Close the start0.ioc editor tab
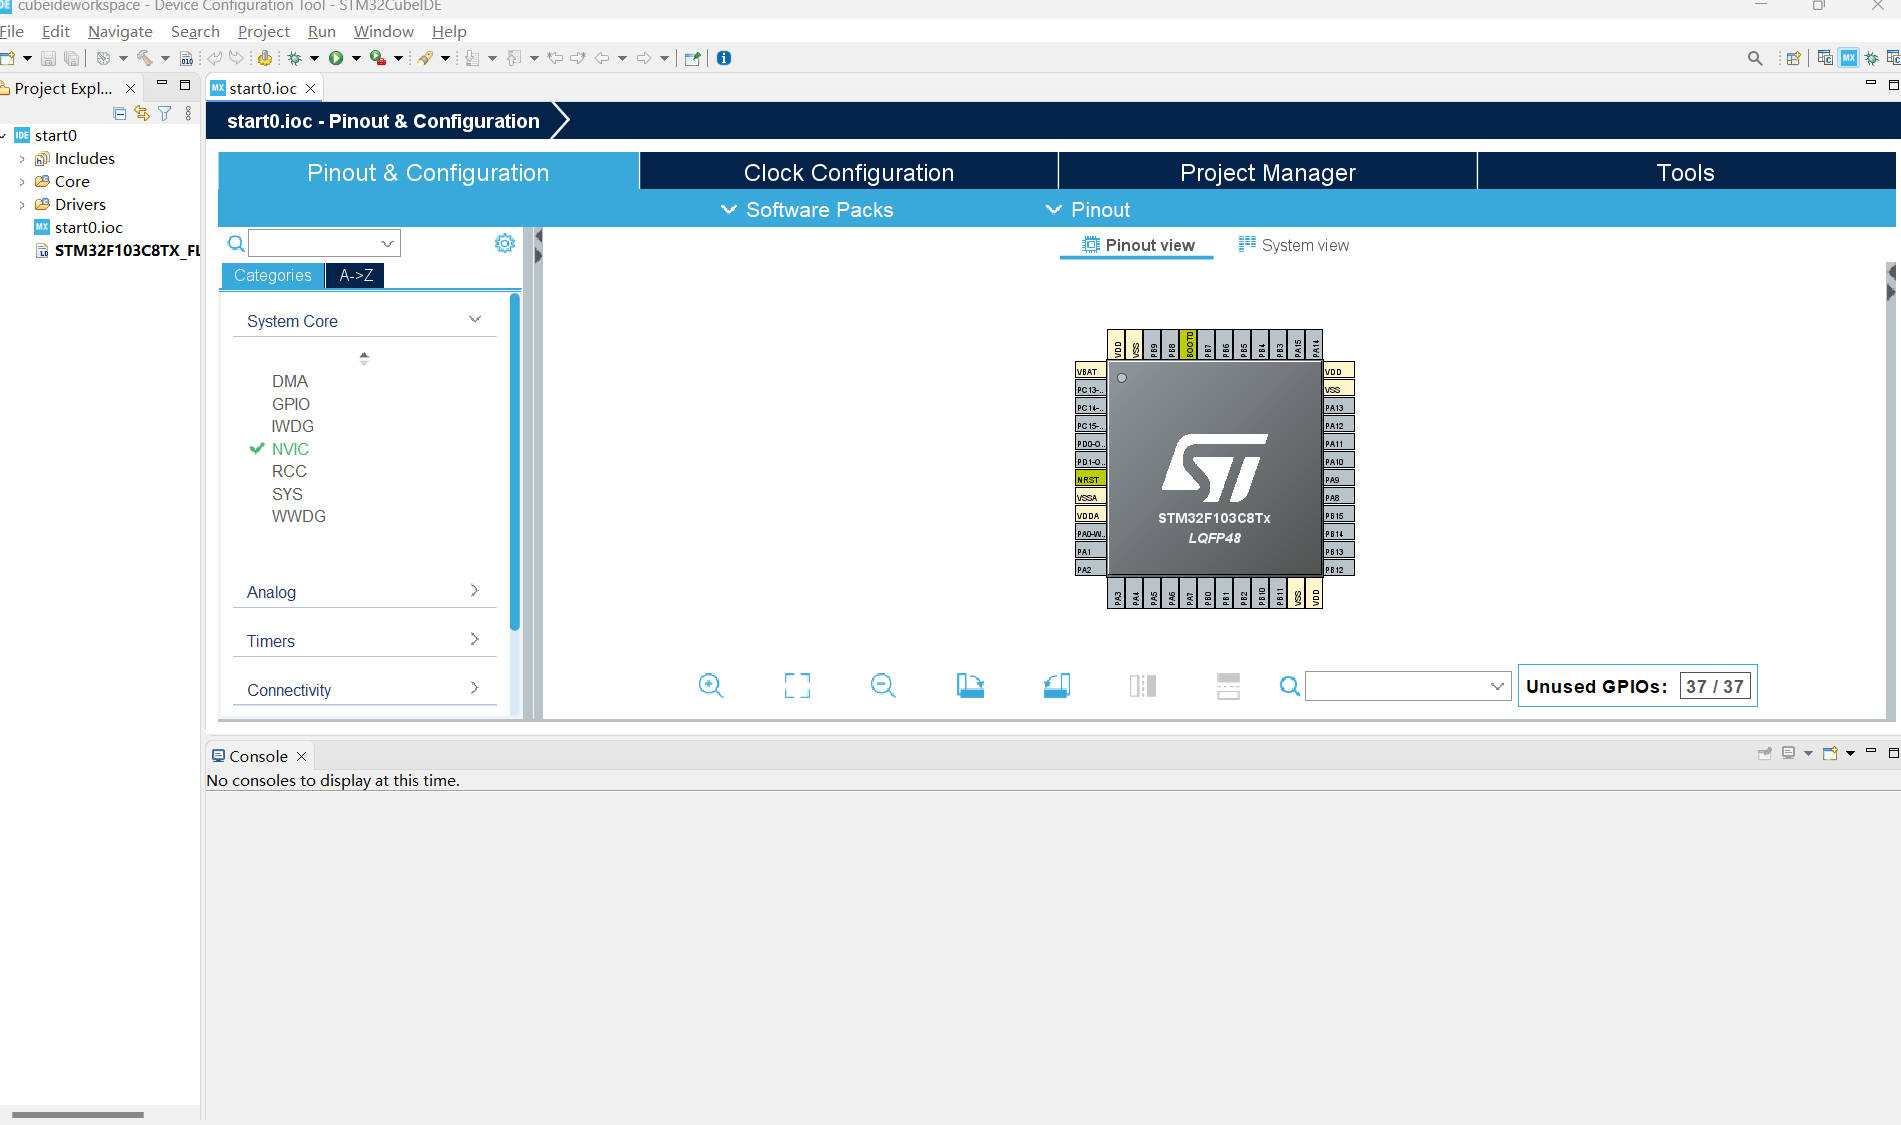The height and width of the screenshot is (1125, 1901). 311,88
